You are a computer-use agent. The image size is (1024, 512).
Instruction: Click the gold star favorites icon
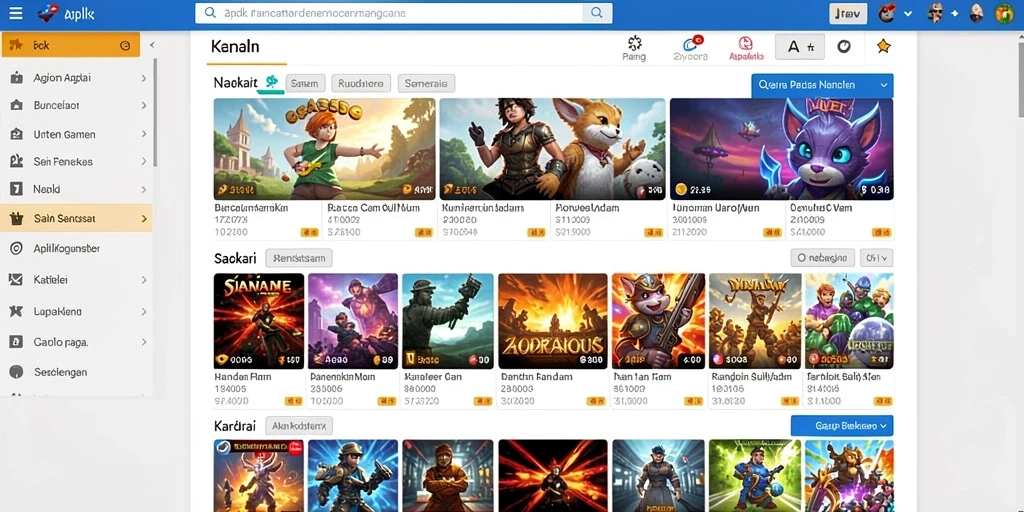(x=883, y=46)
